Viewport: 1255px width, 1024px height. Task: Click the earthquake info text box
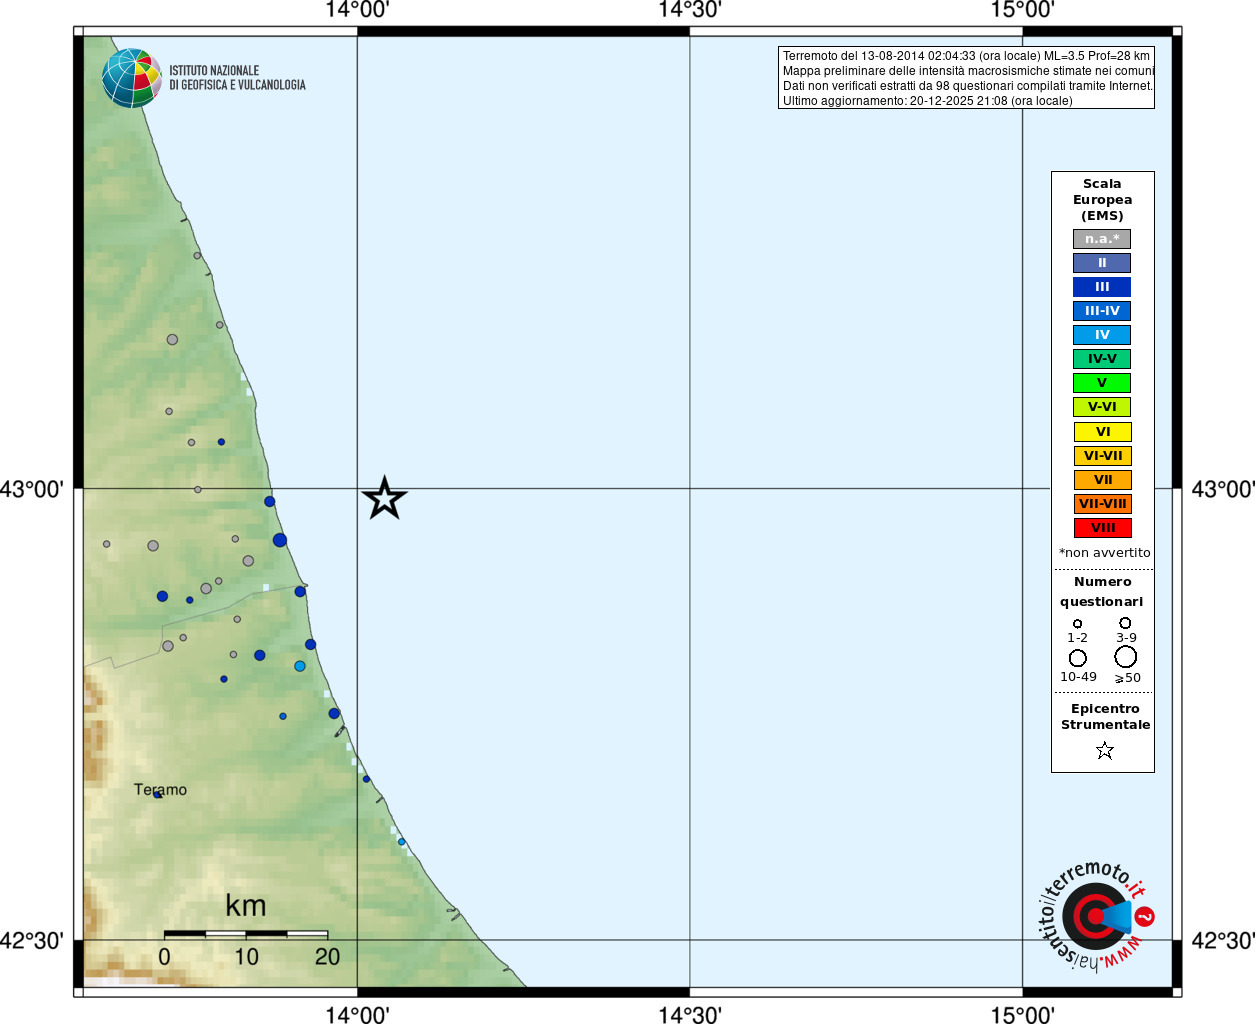pyautogui.click(x=966, y=78)
